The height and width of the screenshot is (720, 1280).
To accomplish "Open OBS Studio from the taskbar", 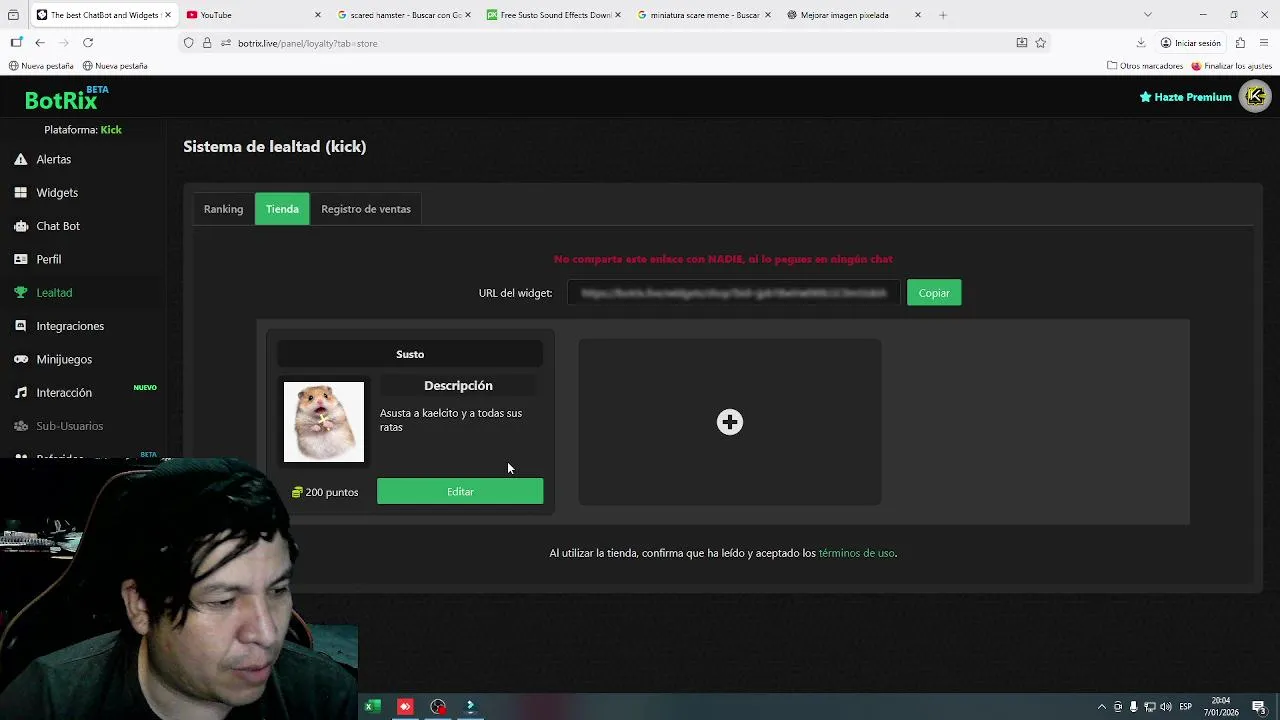I will pyautogui.click(x=438, y=707).
